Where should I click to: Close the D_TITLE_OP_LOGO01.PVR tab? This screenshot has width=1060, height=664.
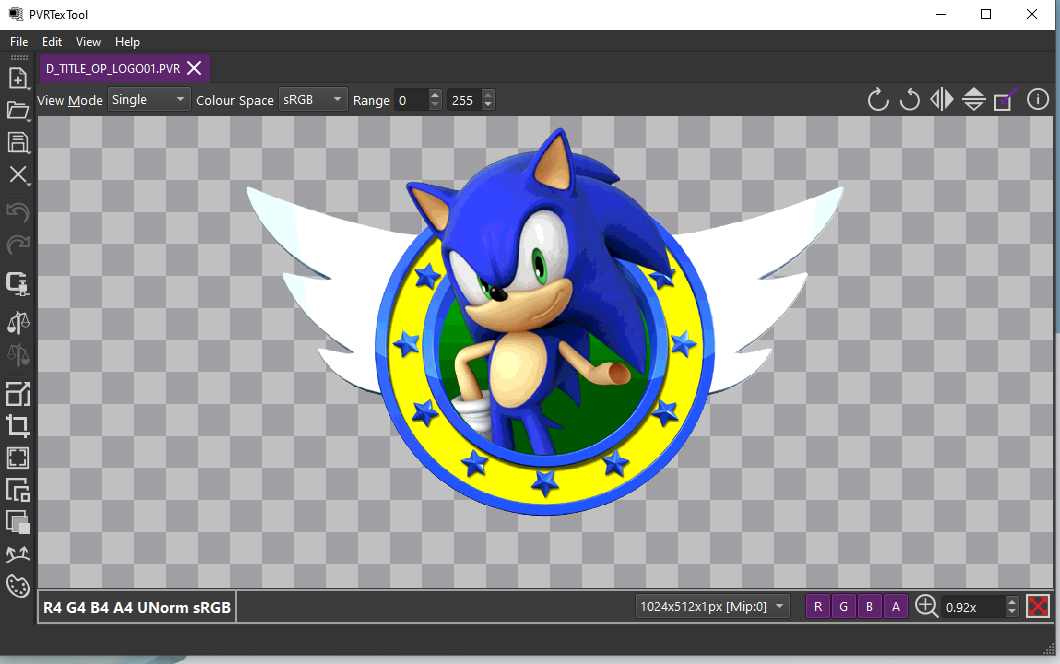point(195,68)
